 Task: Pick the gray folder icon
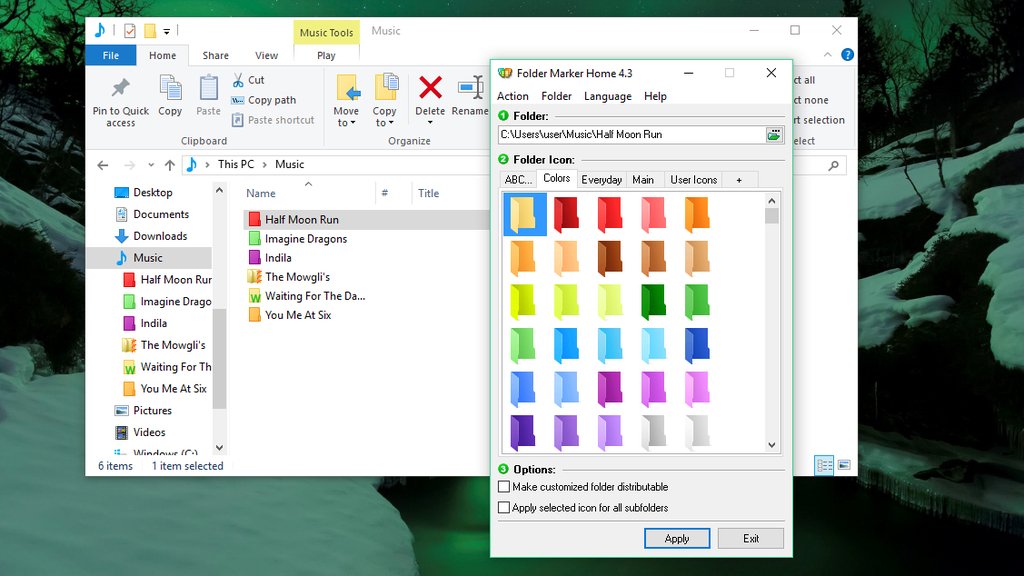(653, 432)
